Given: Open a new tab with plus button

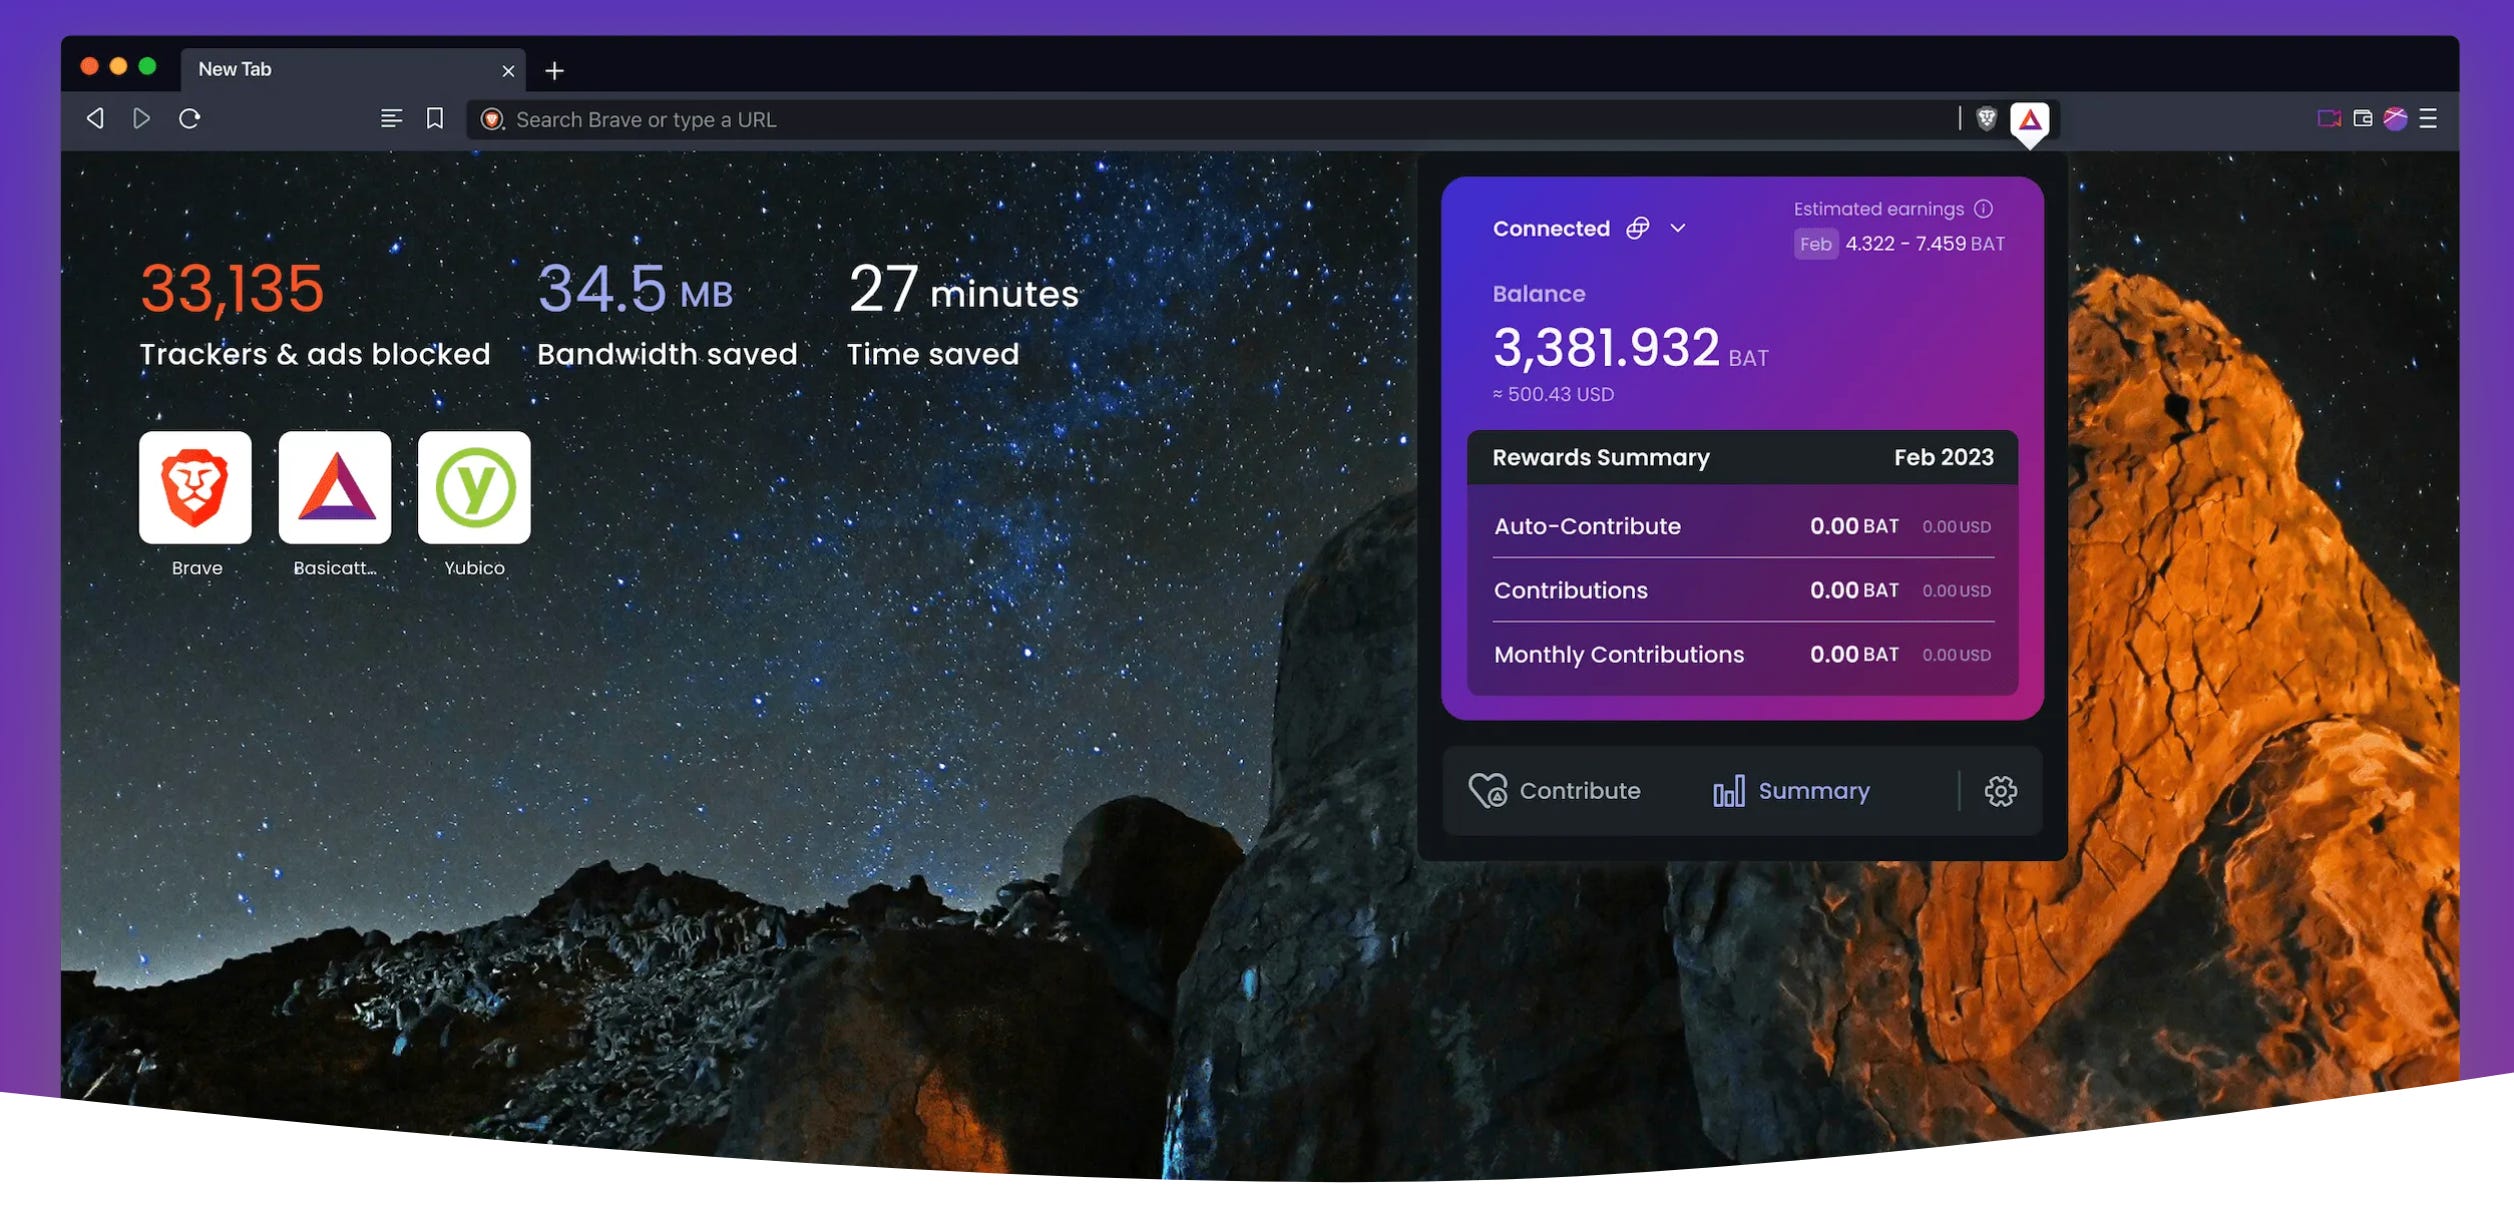Looking at the screenshot, I should [x=554, y=71].
